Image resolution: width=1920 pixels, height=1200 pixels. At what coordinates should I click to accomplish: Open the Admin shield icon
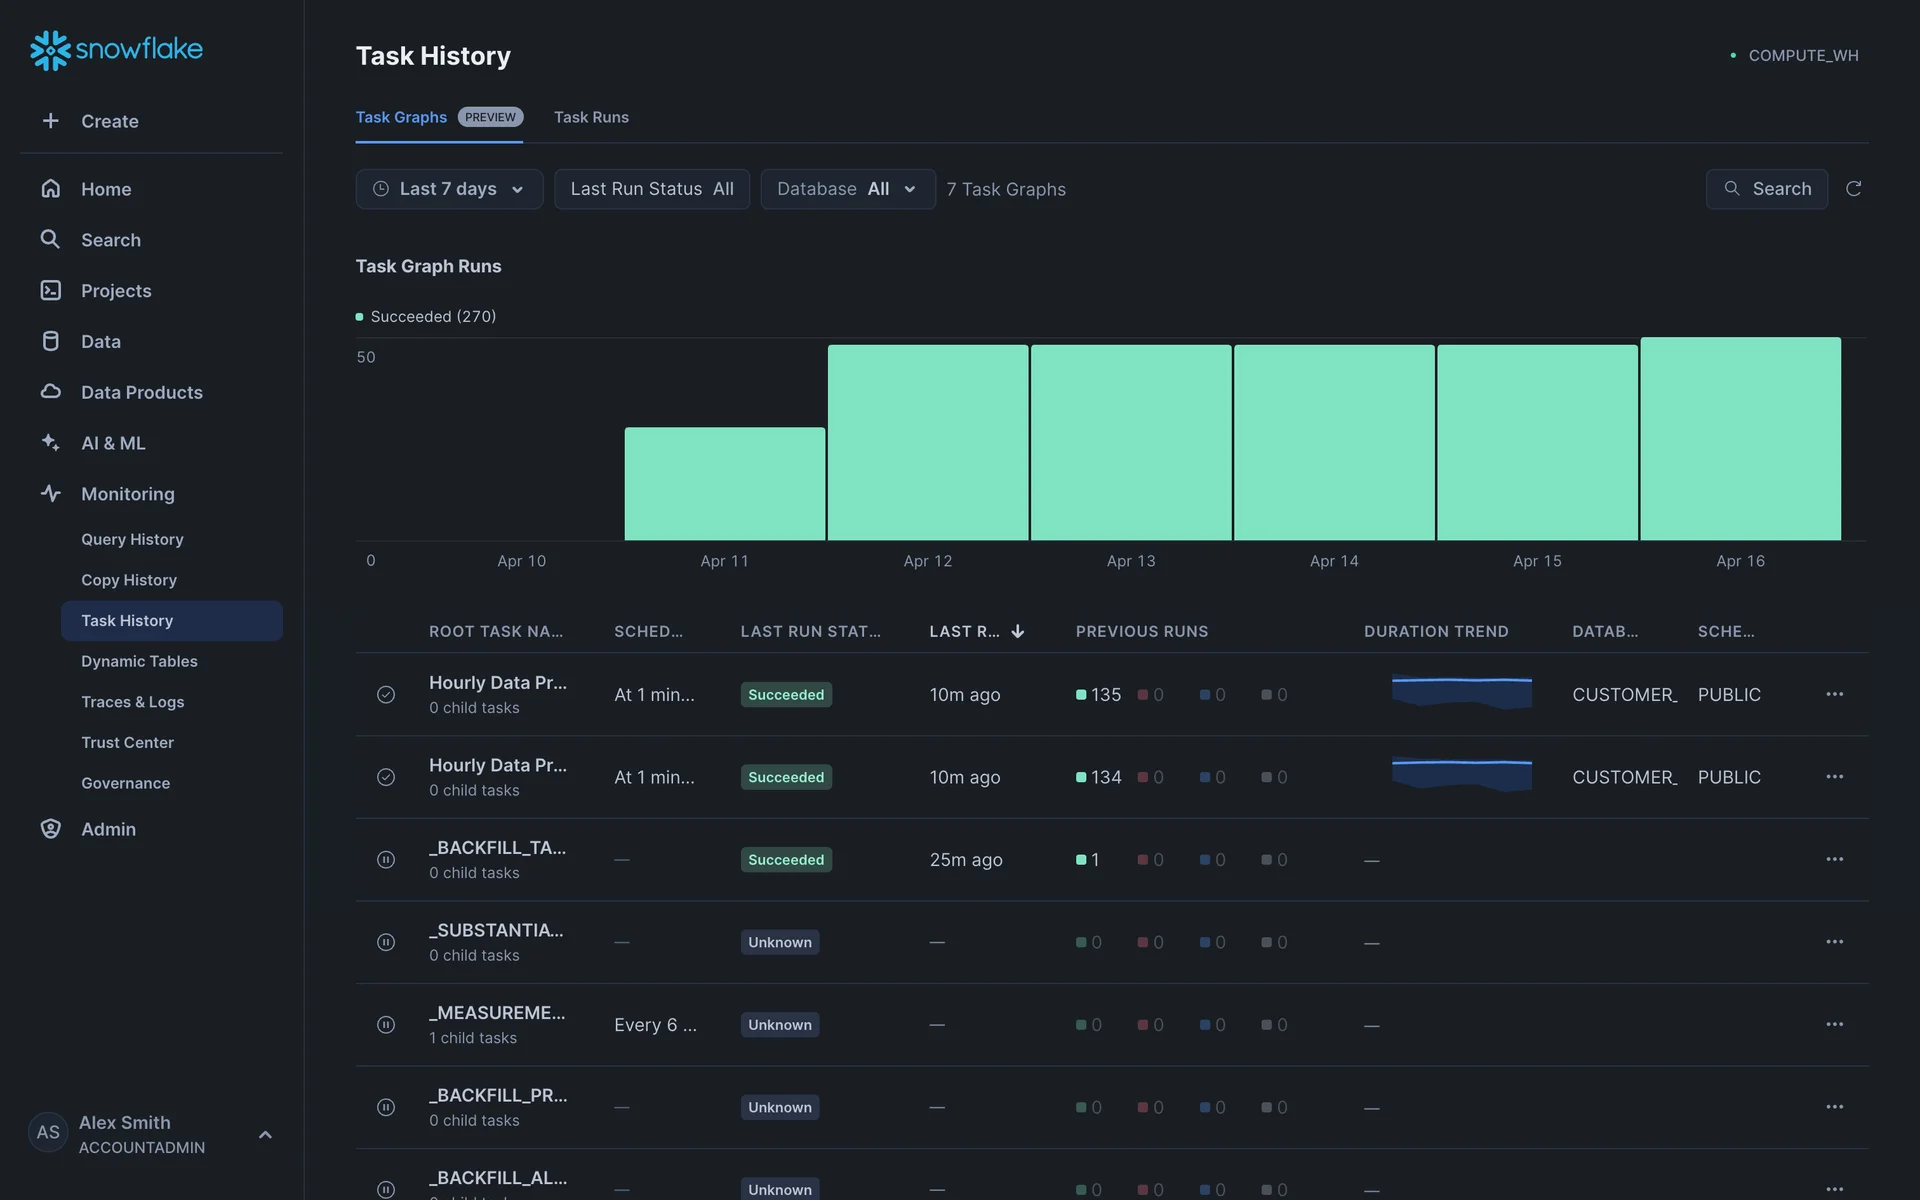(x=51, y=829)
